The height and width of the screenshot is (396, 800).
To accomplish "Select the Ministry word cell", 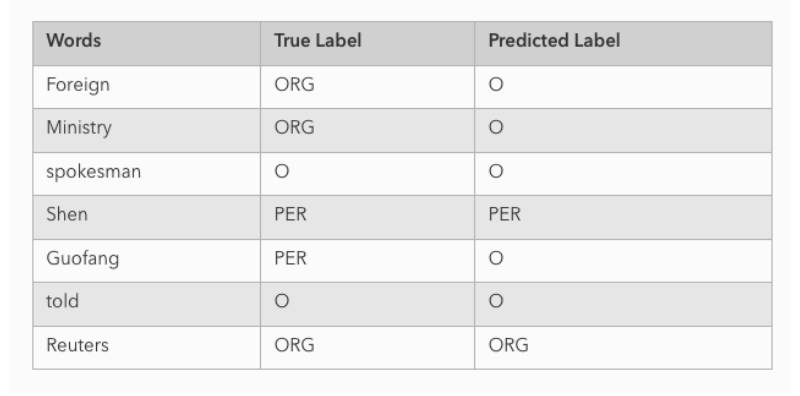I will tap(147, 130).
